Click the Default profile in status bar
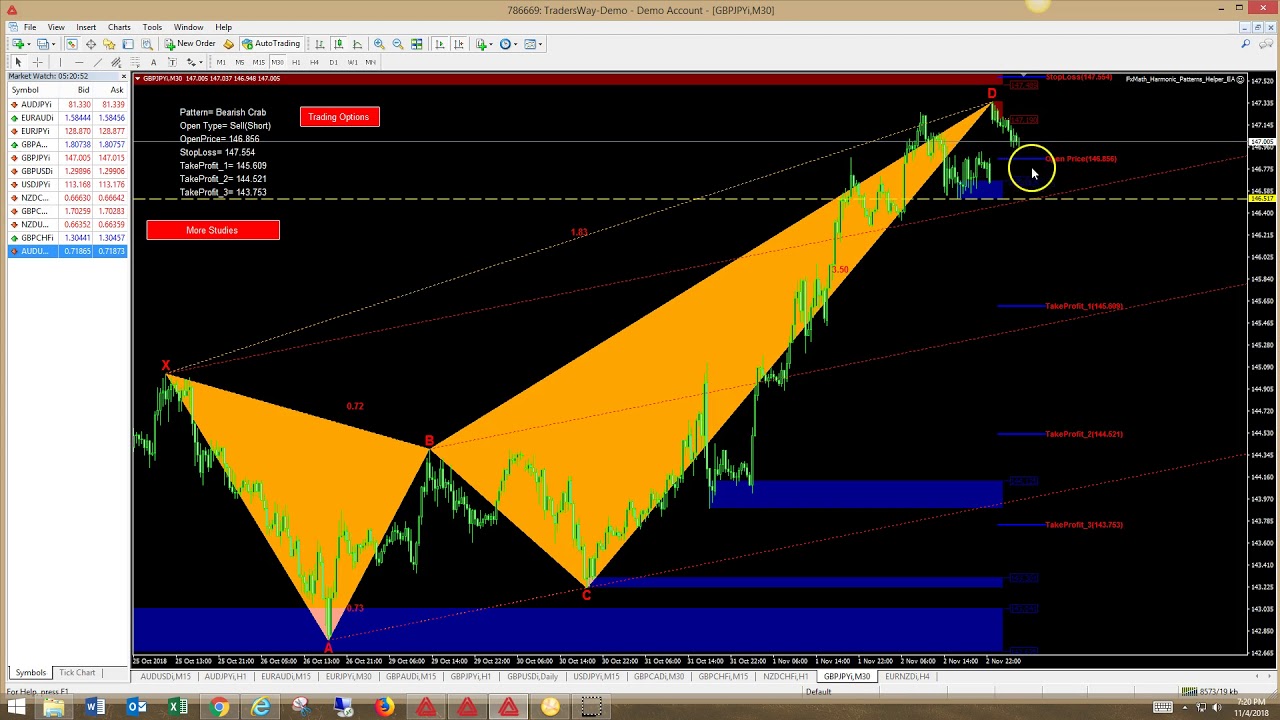The width and height of the screenshot is (1280, 720). point(818,692)
